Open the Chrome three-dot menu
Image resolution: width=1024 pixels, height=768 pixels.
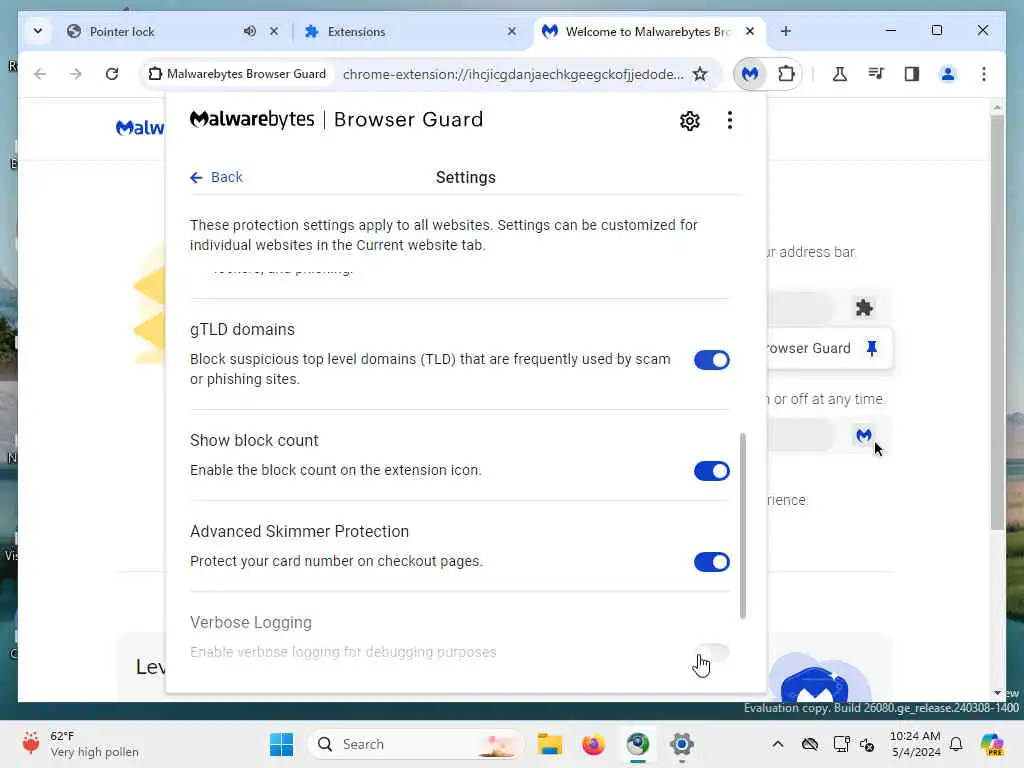tap(984, 74)
